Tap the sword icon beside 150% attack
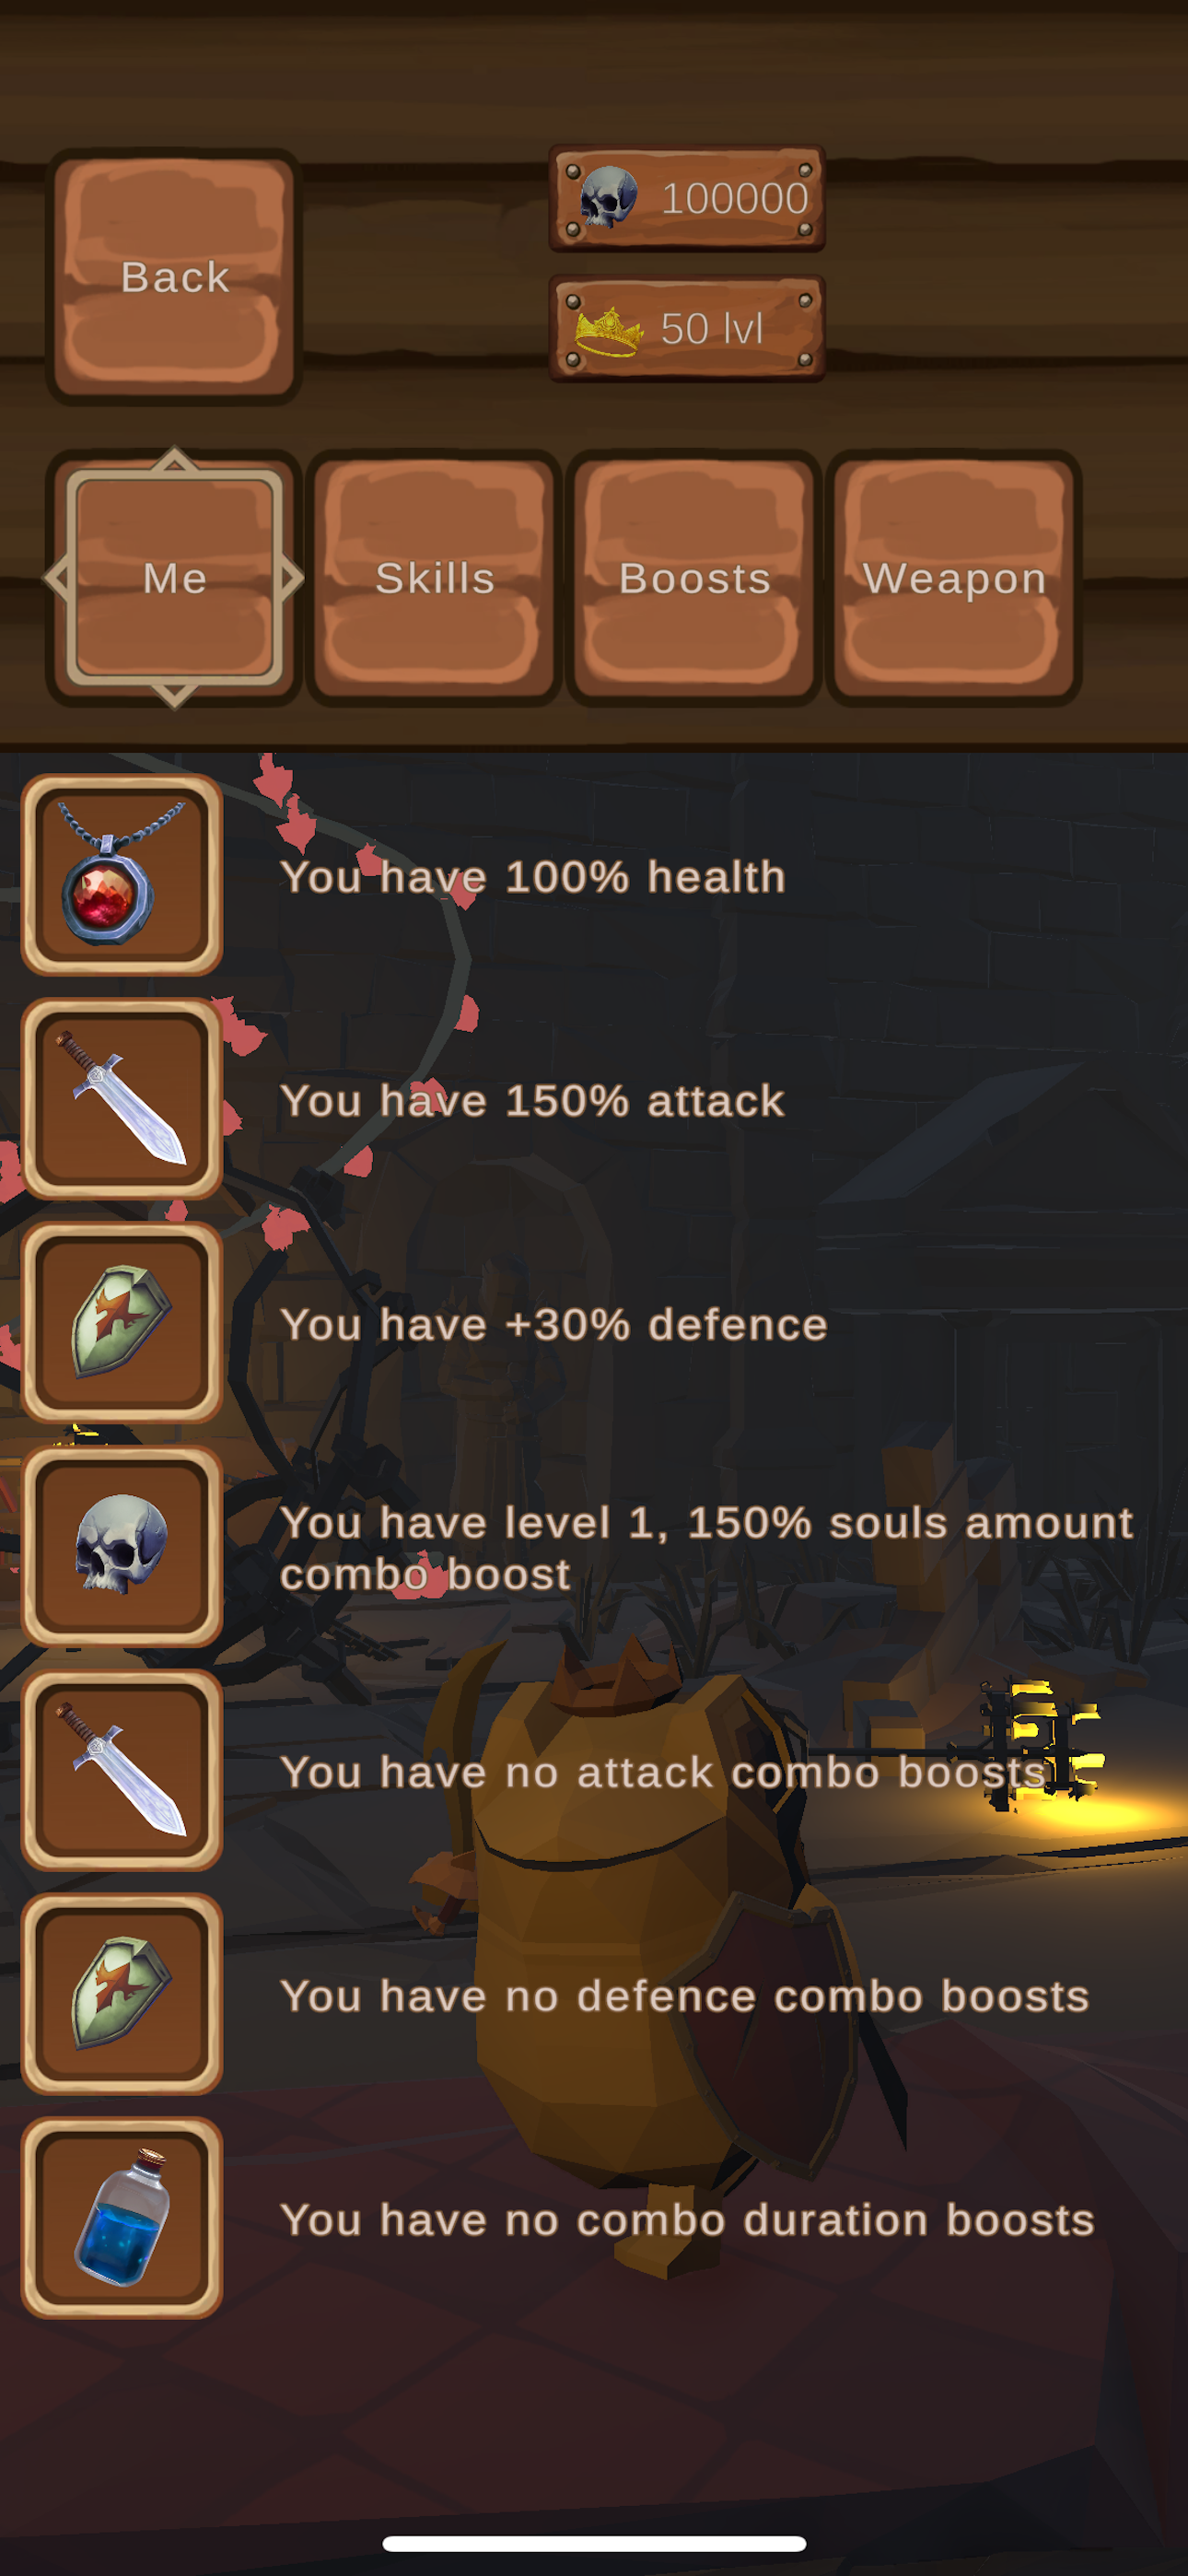 coord(122,1099)
